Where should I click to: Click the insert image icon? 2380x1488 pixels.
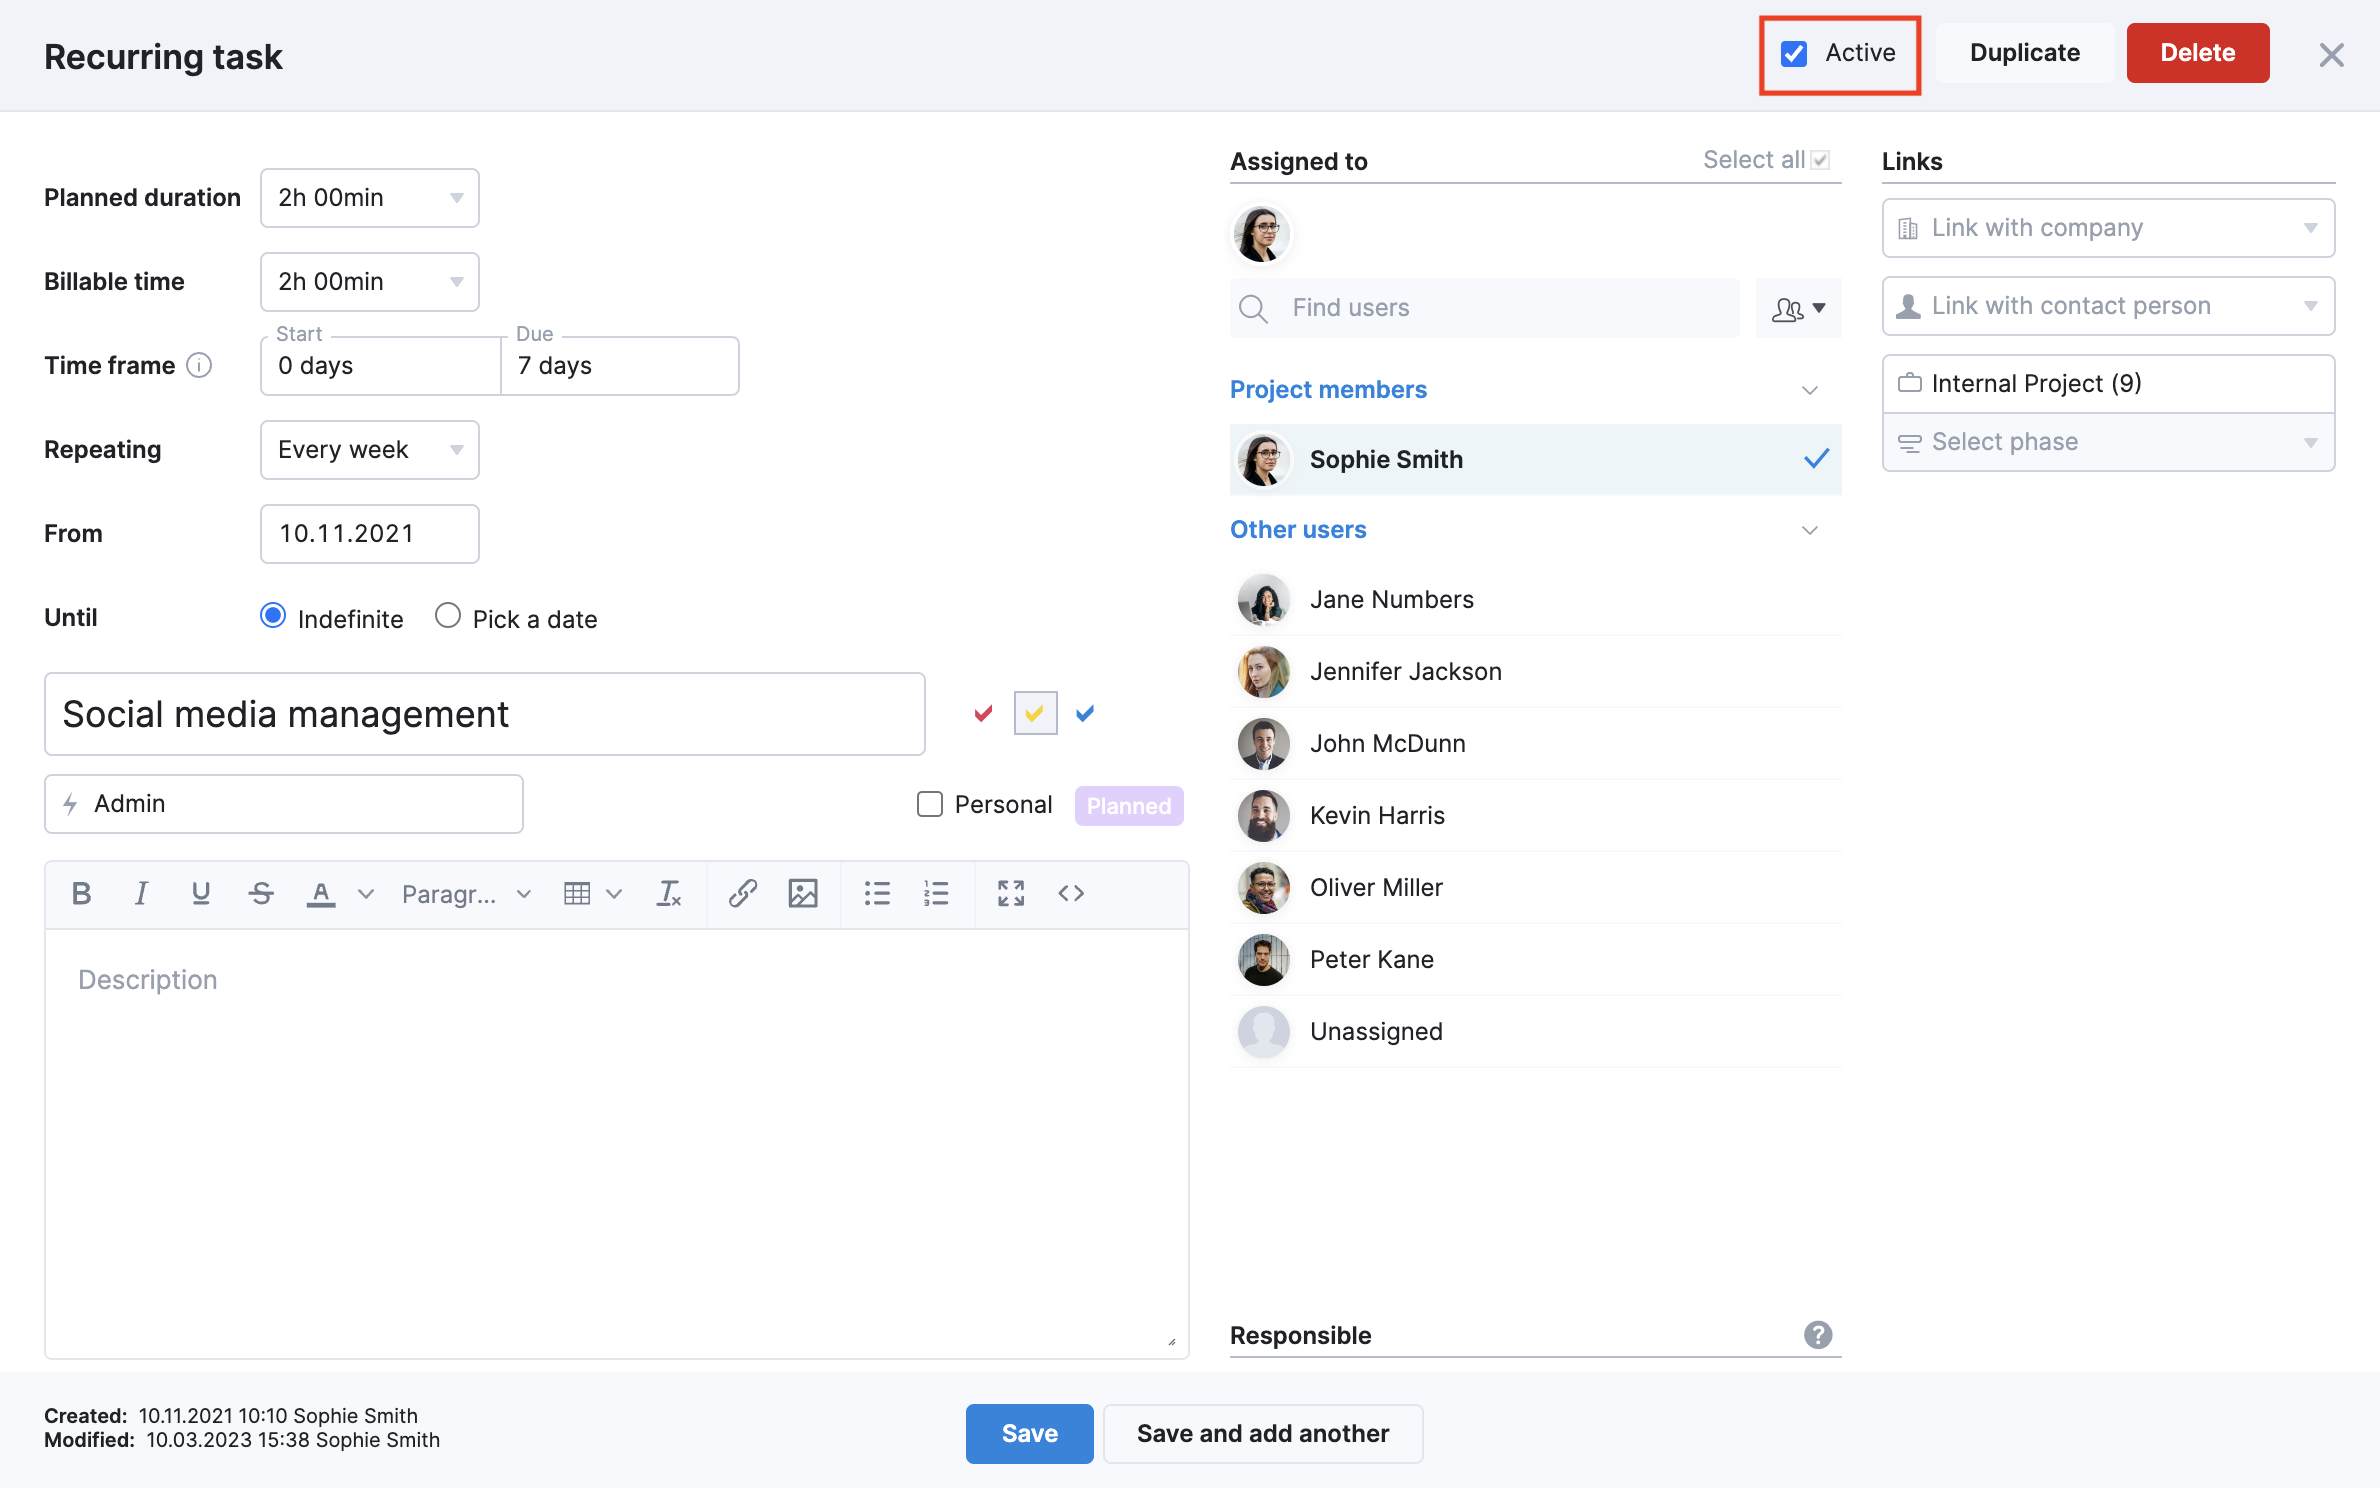tap(803, 893)
